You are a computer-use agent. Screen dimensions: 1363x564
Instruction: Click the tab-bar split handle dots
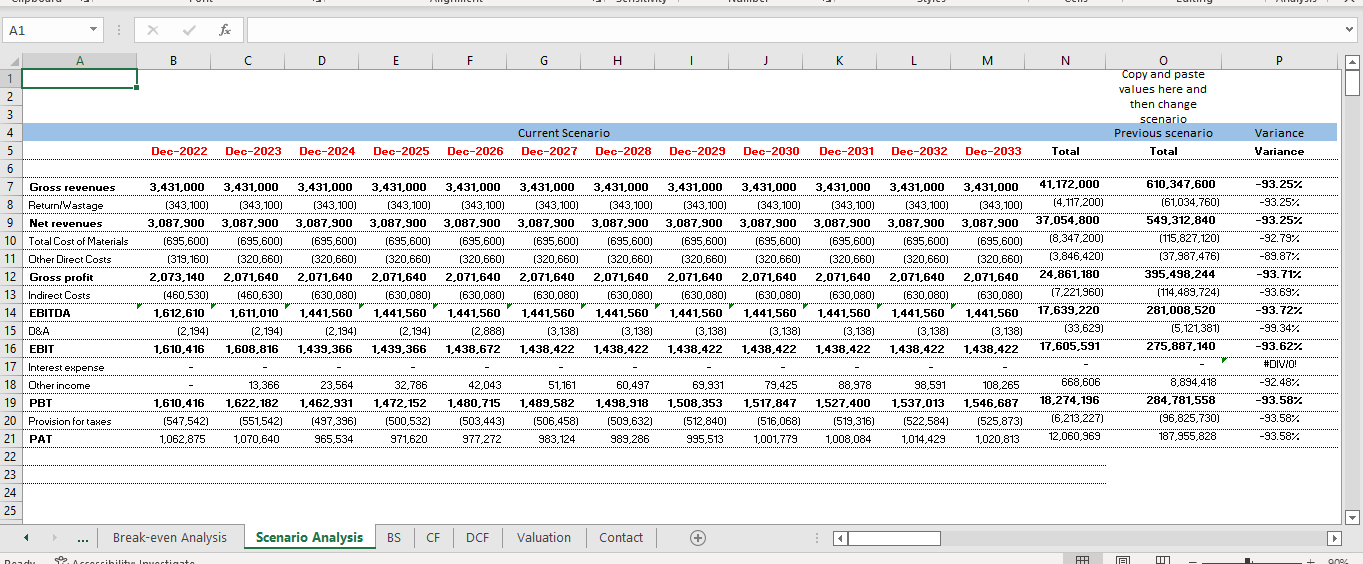click(819, 539)
